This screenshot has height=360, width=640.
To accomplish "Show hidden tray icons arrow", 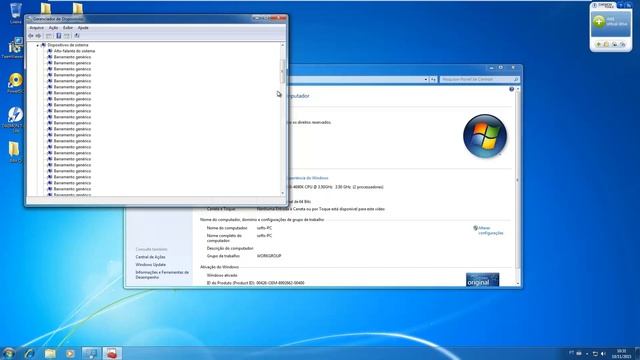I will click(587, 353).
